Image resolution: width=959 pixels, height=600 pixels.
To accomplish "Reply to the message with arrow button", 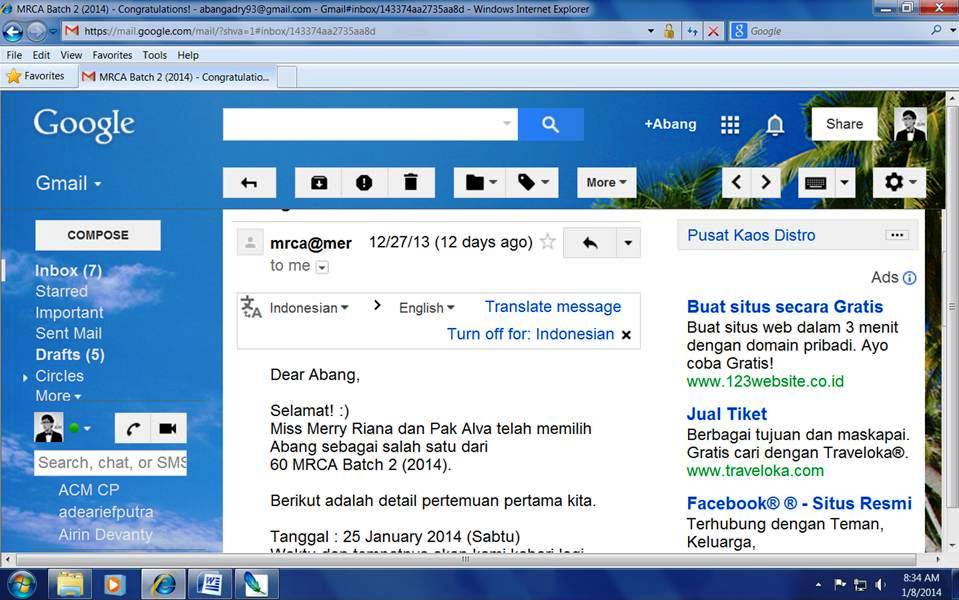I will coord(590,243).
